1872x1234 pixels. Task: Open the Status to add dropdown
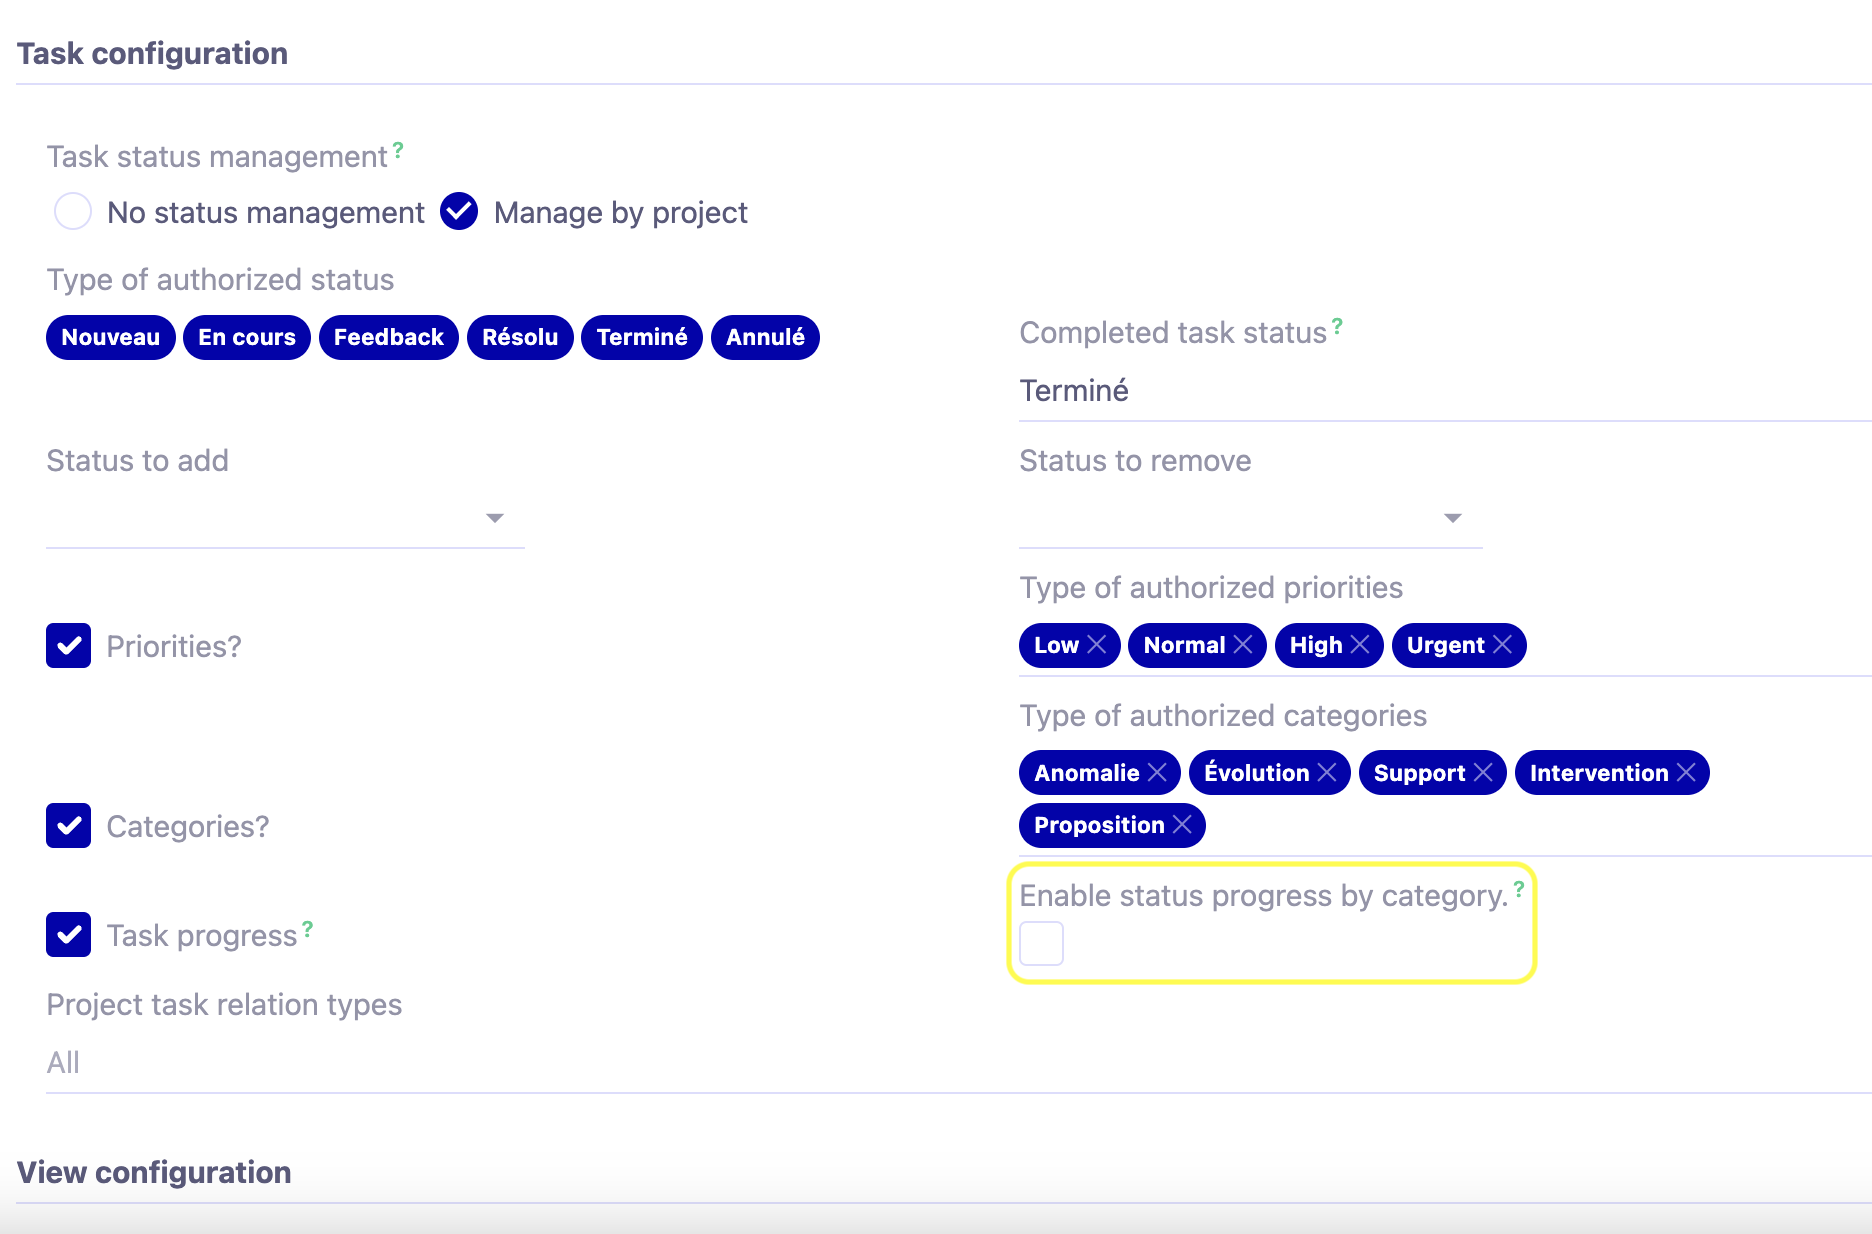(494, 518)
